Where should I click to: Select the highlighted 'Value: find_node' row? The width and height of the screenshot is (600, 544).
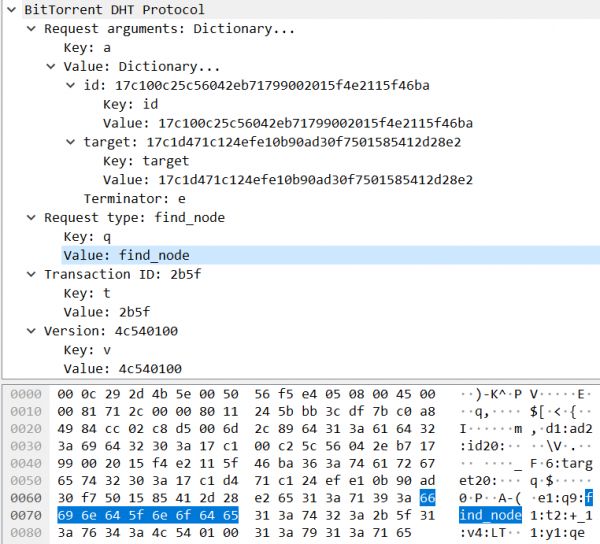331,256
